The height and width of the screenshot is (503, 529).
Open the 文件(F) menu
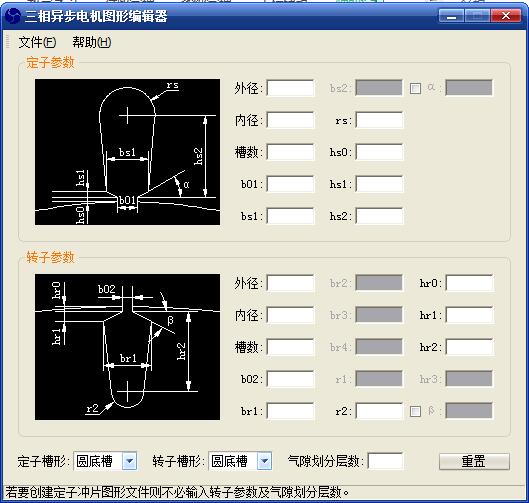37,42
